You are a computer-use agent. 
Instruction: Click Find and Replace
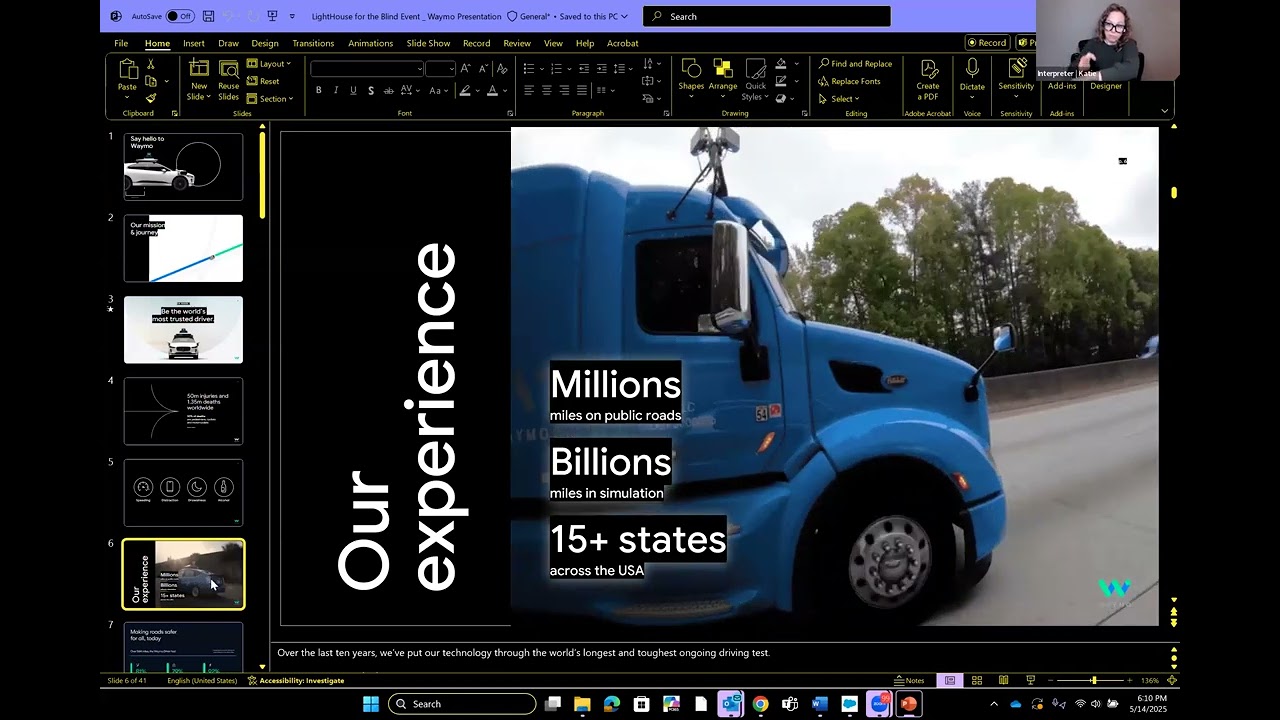855,64
